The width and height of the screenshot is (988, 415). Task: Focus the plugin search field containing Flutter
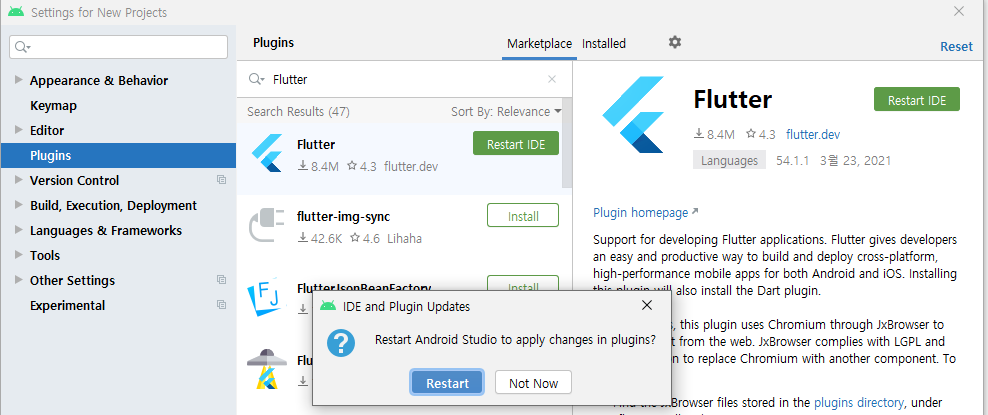(403, 79)
